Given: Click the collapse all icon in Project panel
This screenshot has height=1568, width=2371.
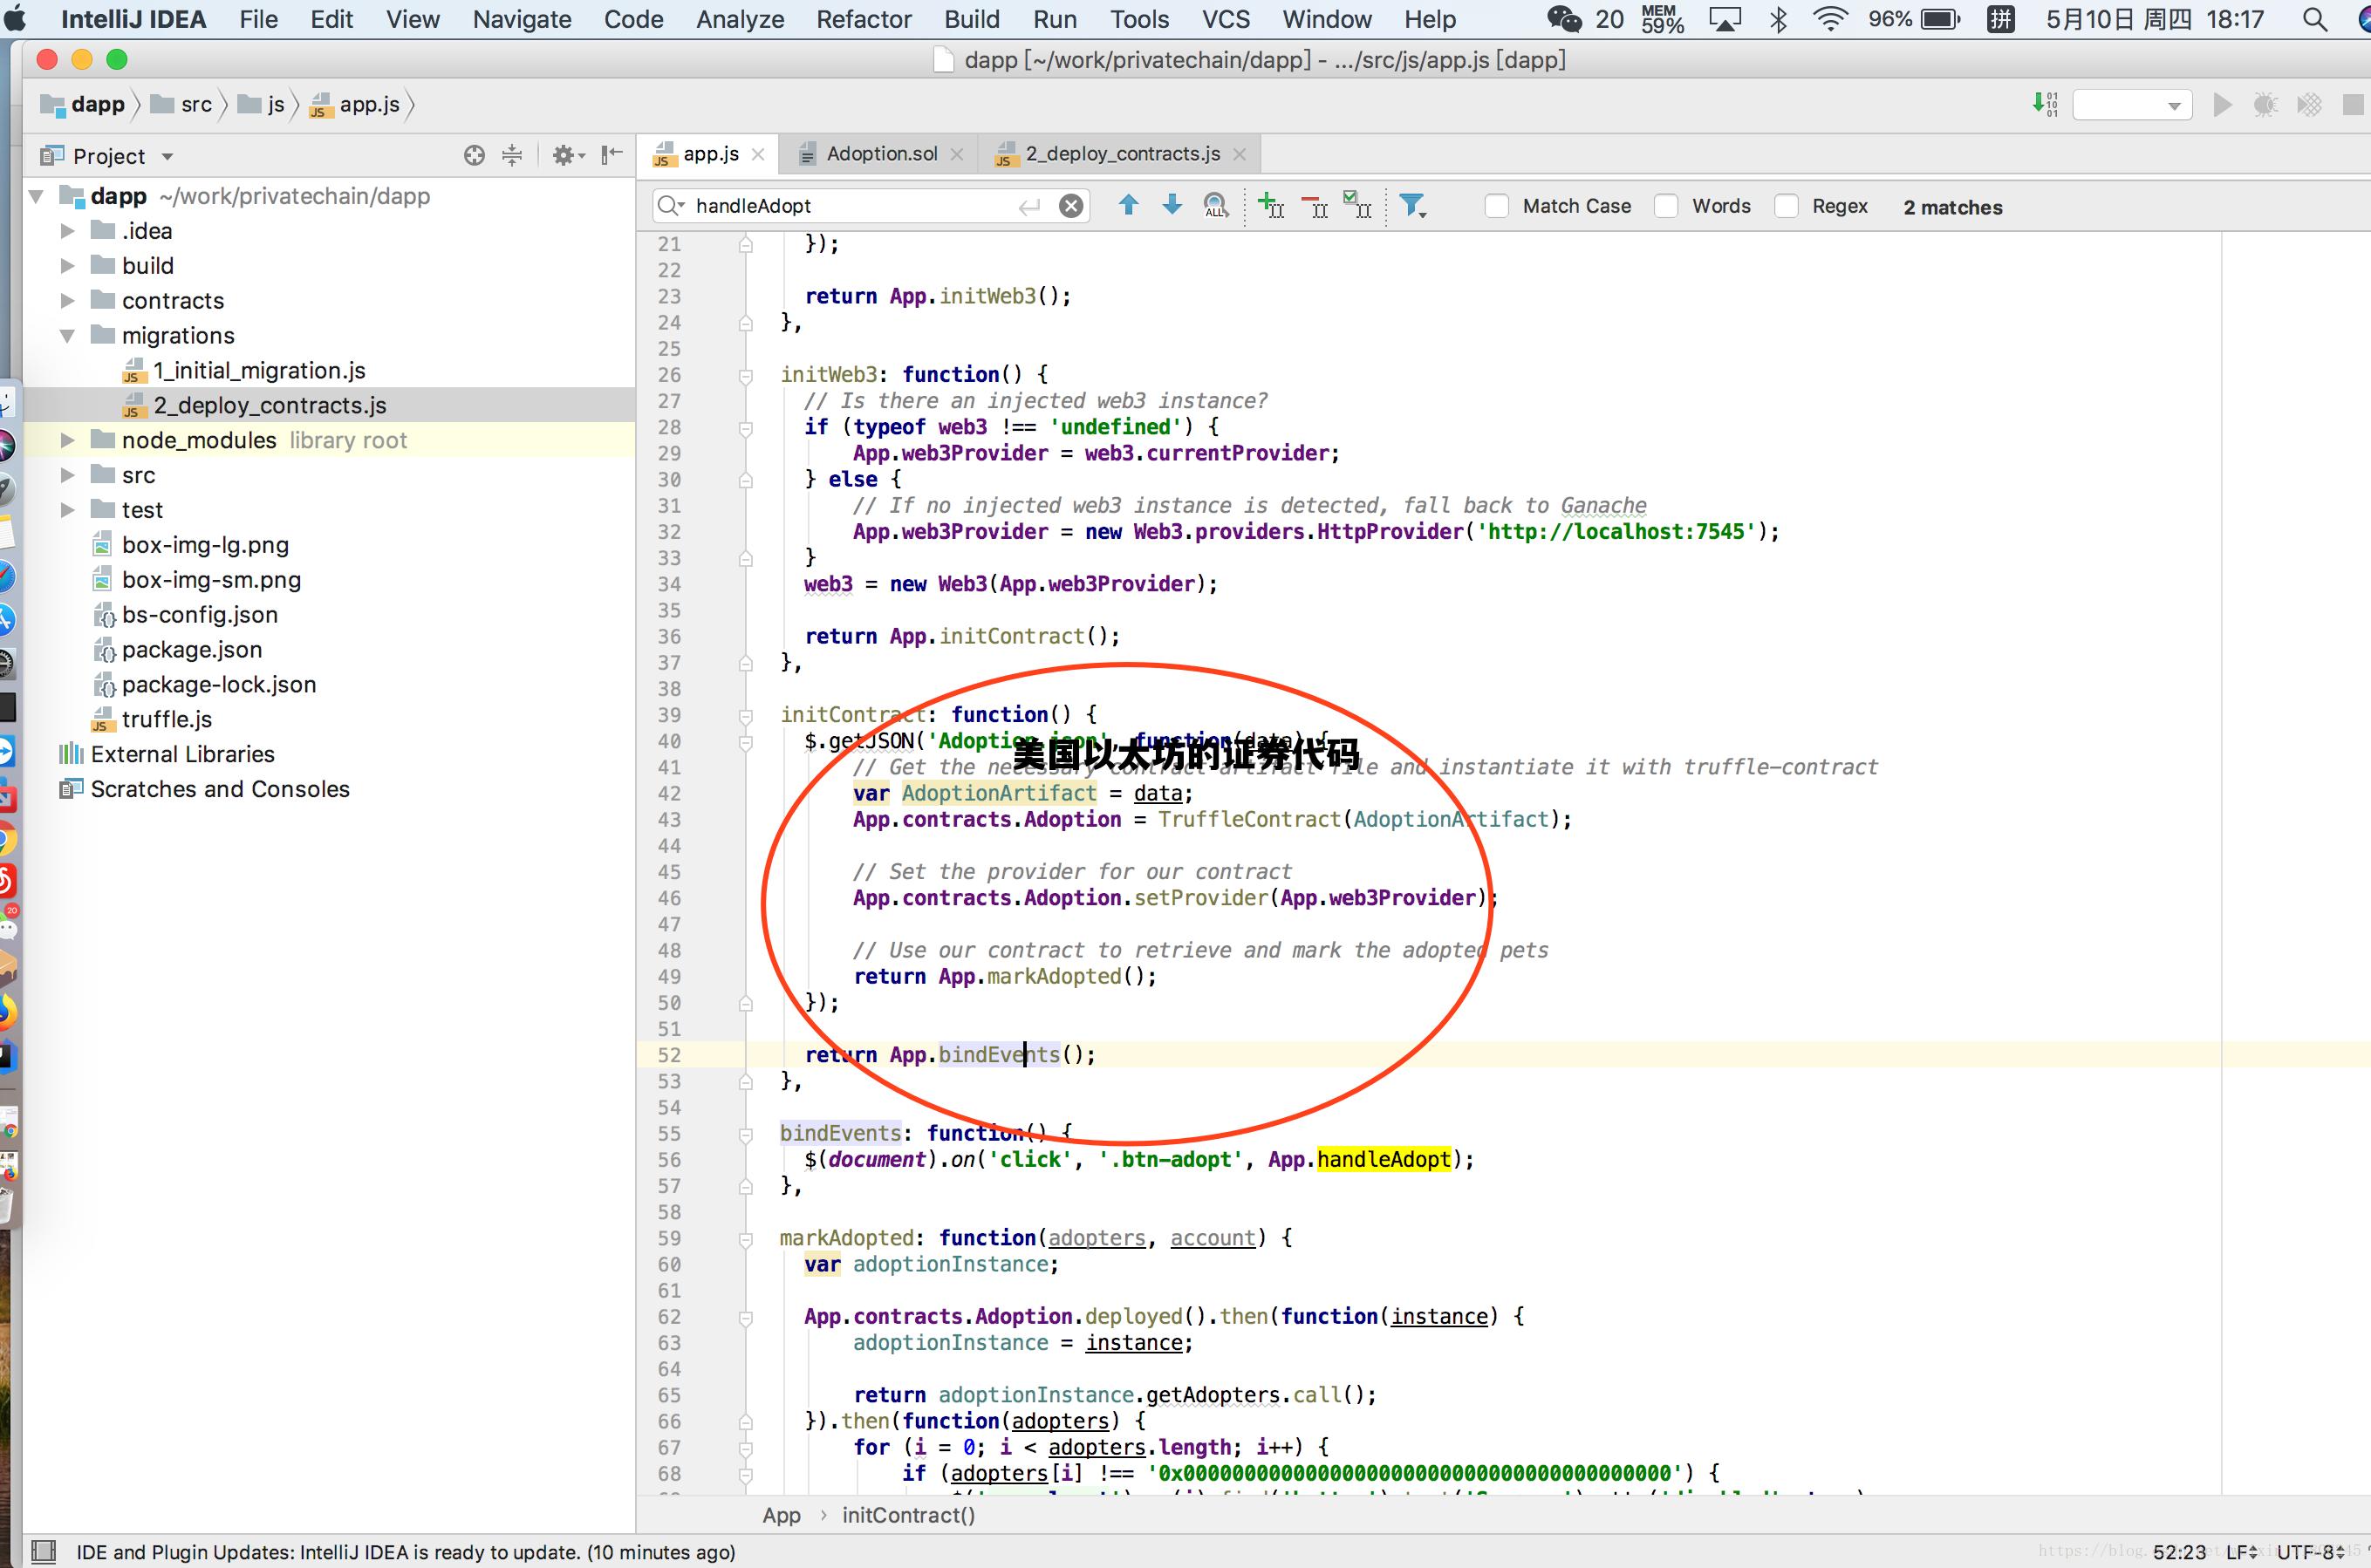Looking at the screenshot, I should point(512,156).
